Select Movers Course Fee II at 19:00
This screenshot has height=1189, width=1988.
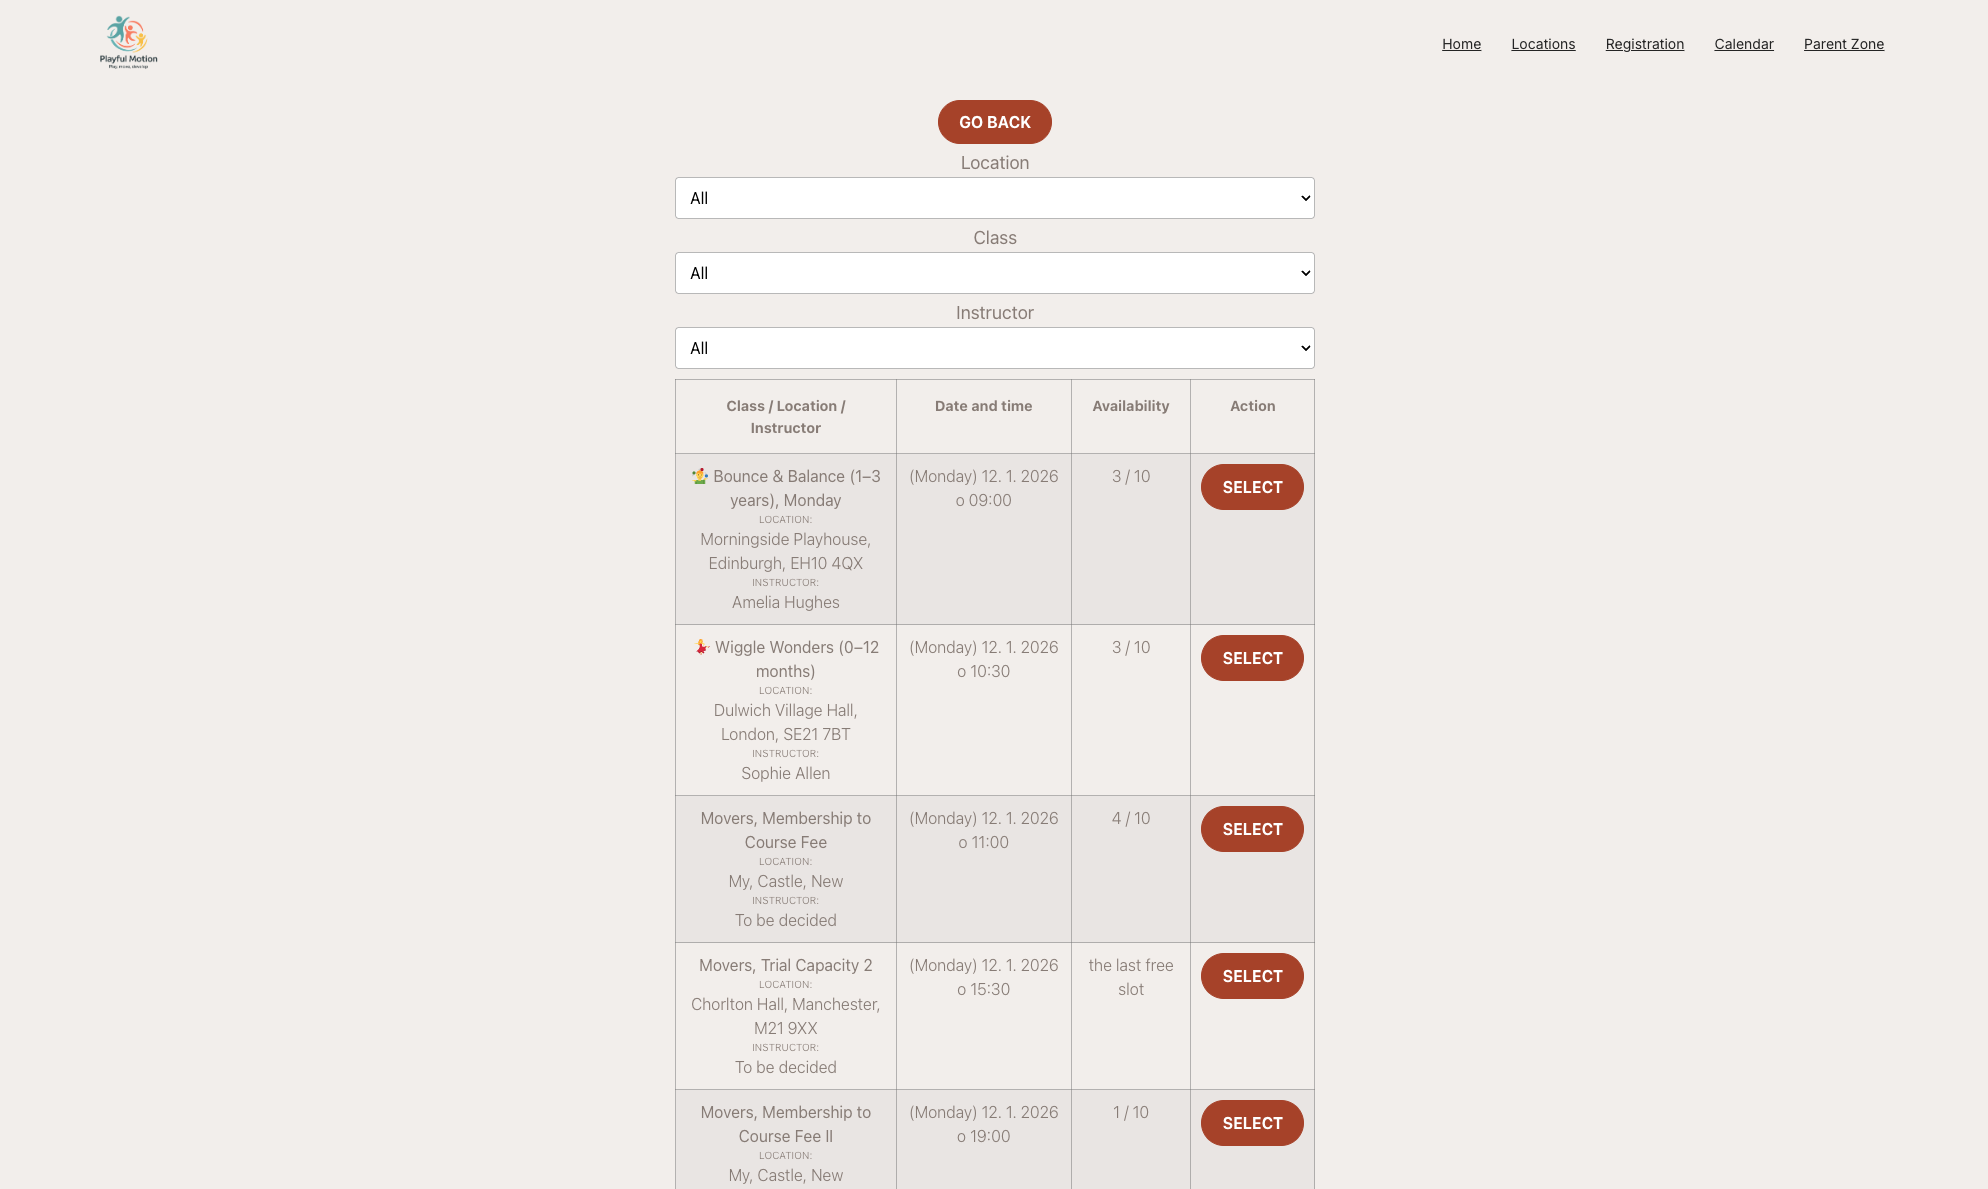point(1252,1123)
